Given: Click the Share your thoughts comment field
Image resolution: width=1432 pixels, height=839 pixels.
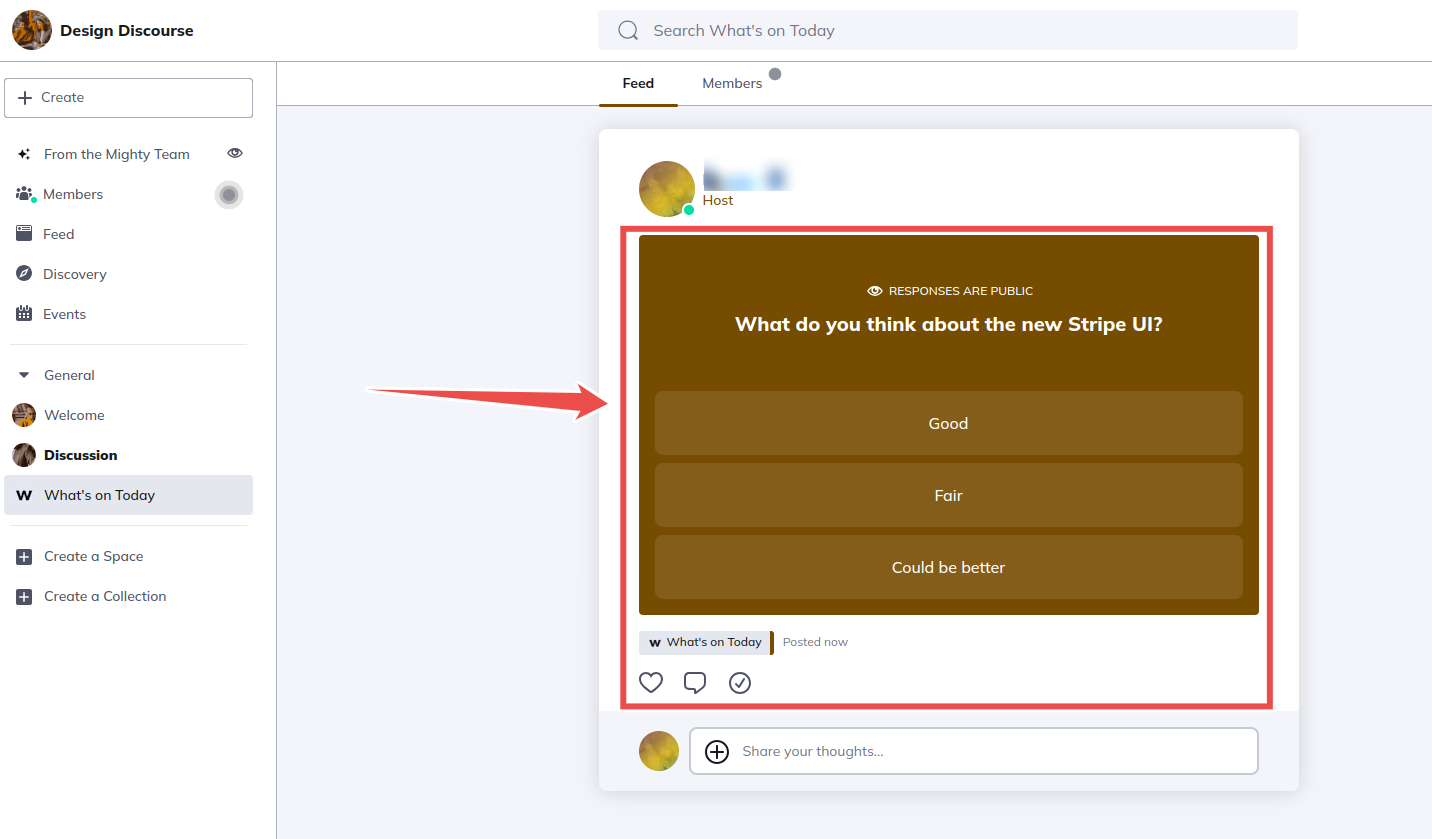Looking at the screenshot, I should 973,751.
